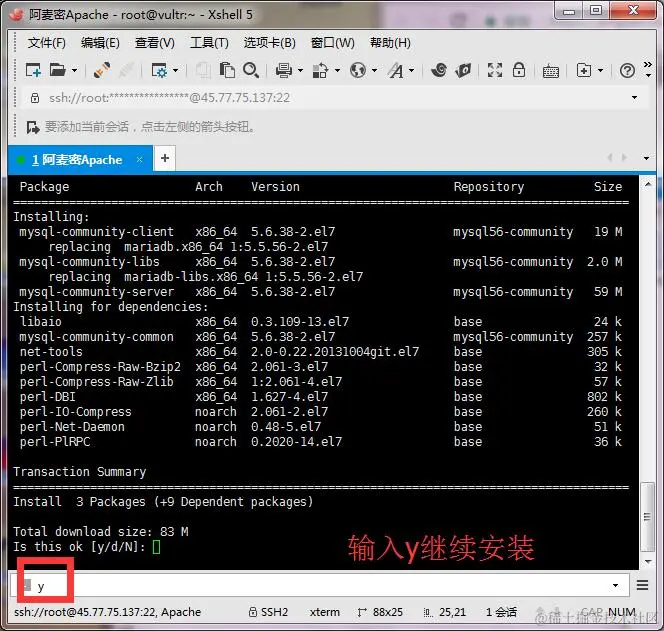Click the New session icon
The height and width of the screenshot is (631, 664).
[33, 70]
